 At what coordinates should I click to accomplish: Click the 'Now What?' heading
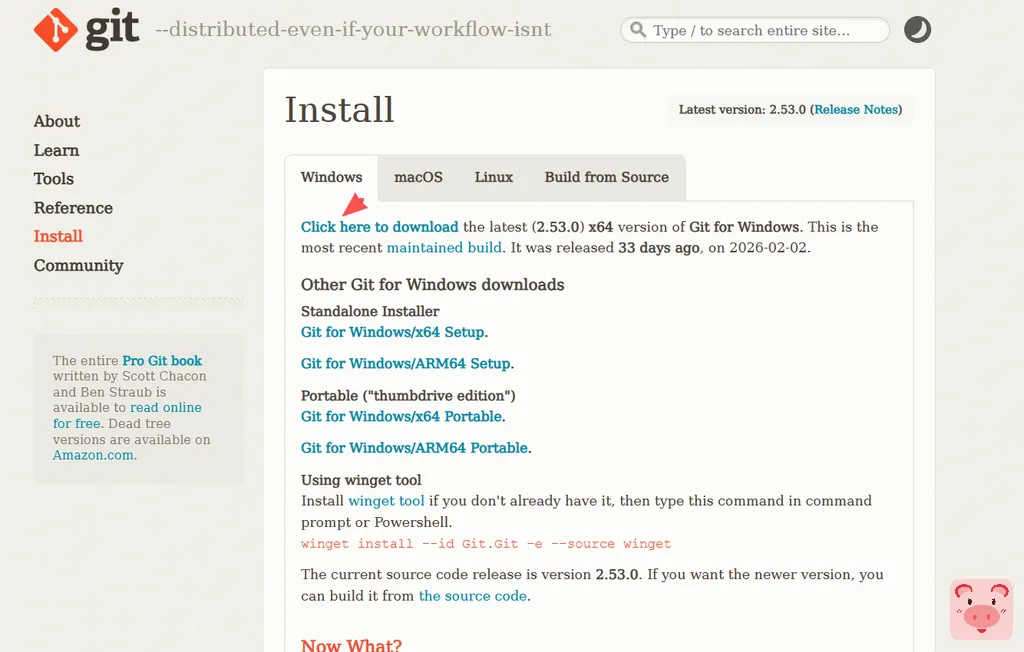click(x=351, y=645)
